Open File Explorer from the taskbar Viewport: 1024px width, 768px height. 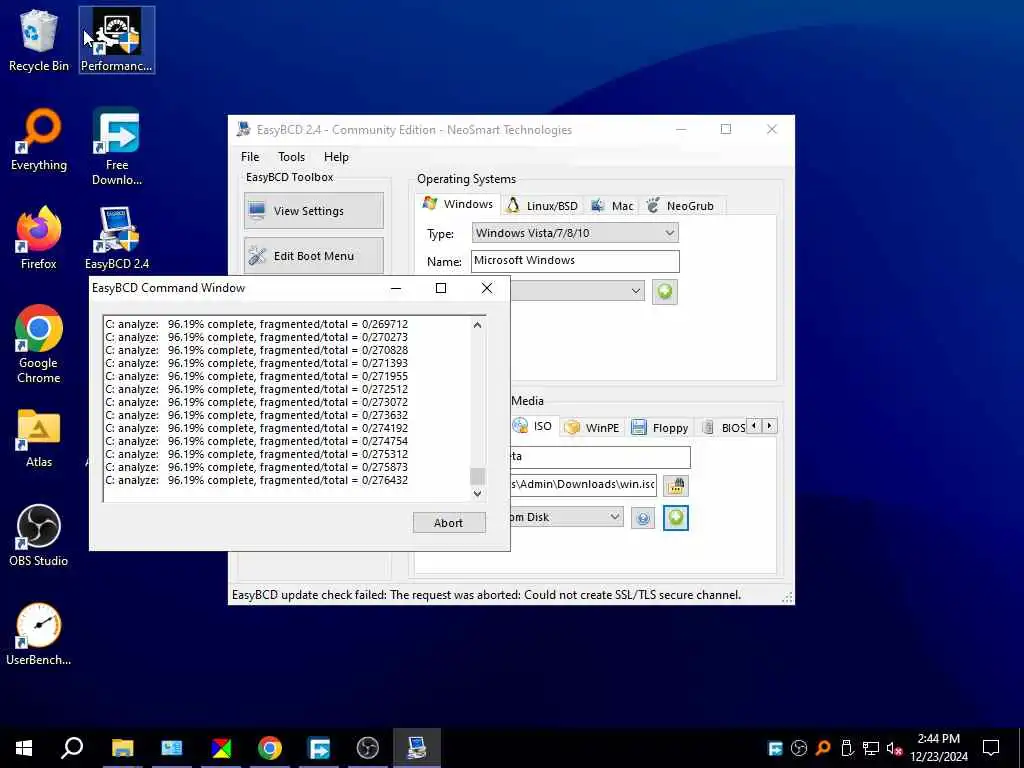122,748
